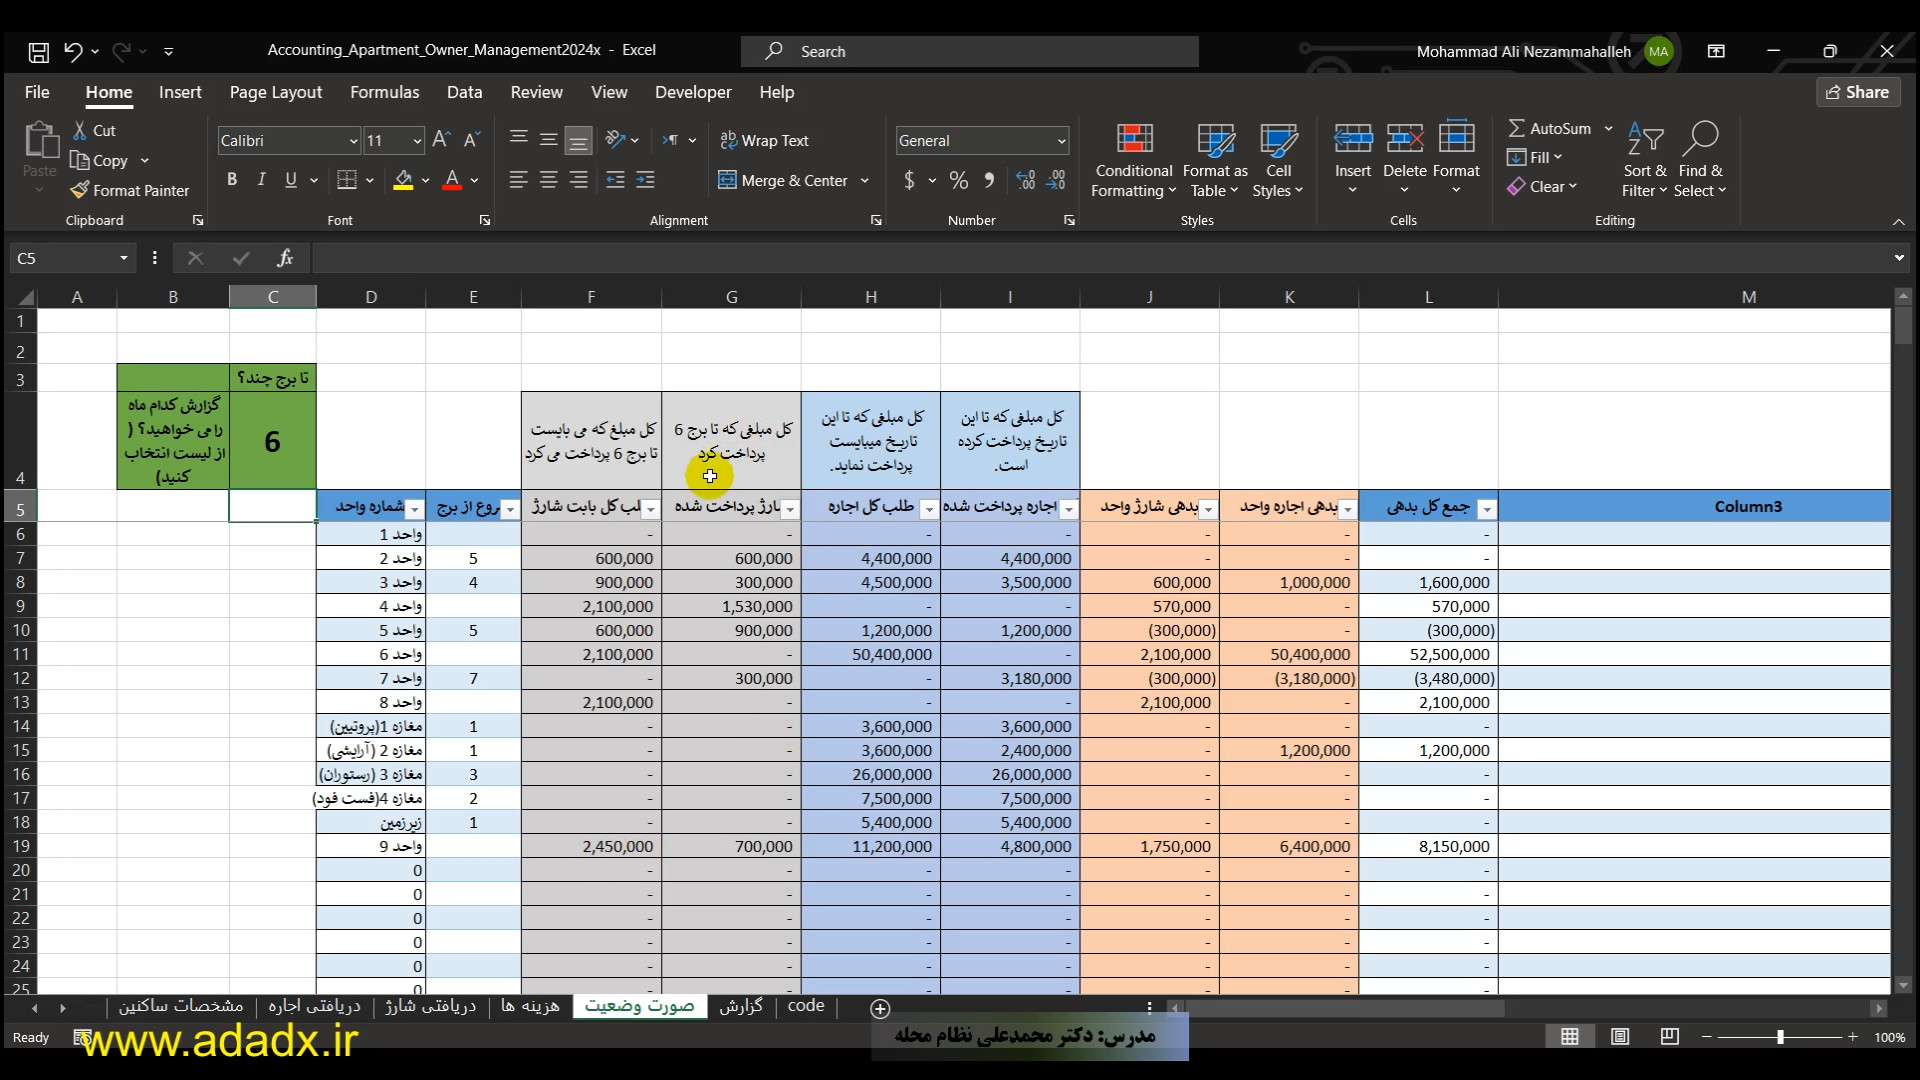Viewport: 1920px width, 1080px height.
Task: Click the Search box in title bar
Action: coord(970,51)
